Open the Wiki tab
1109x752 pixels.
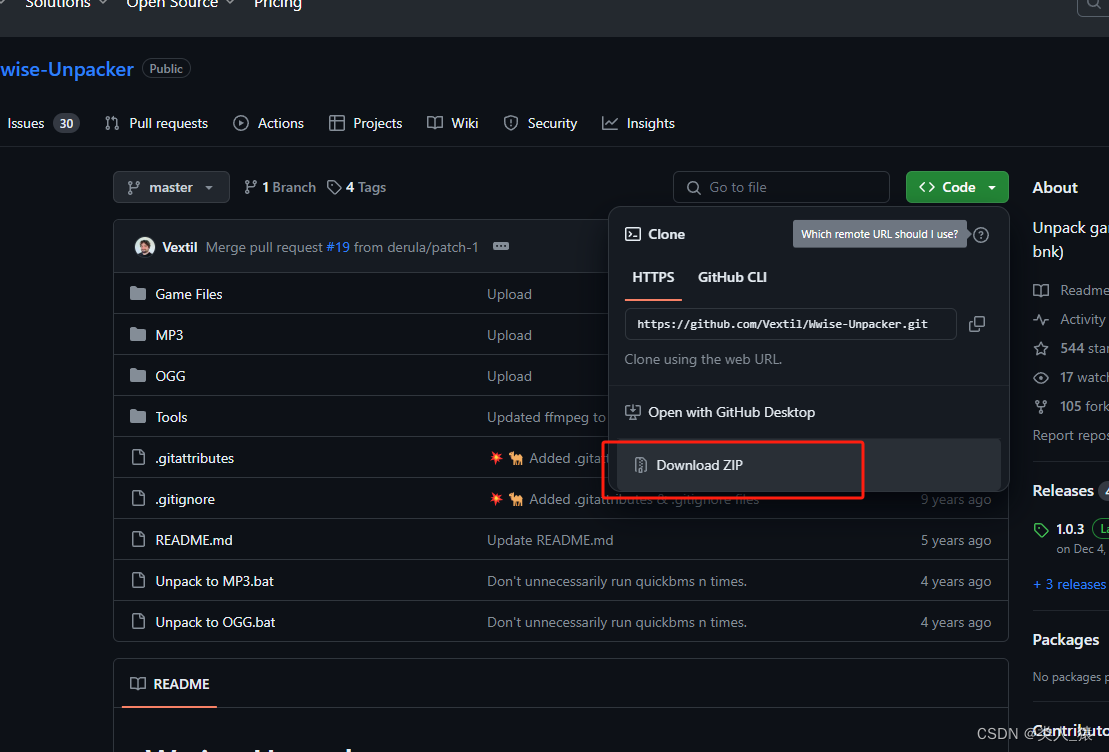coord(453,123)
